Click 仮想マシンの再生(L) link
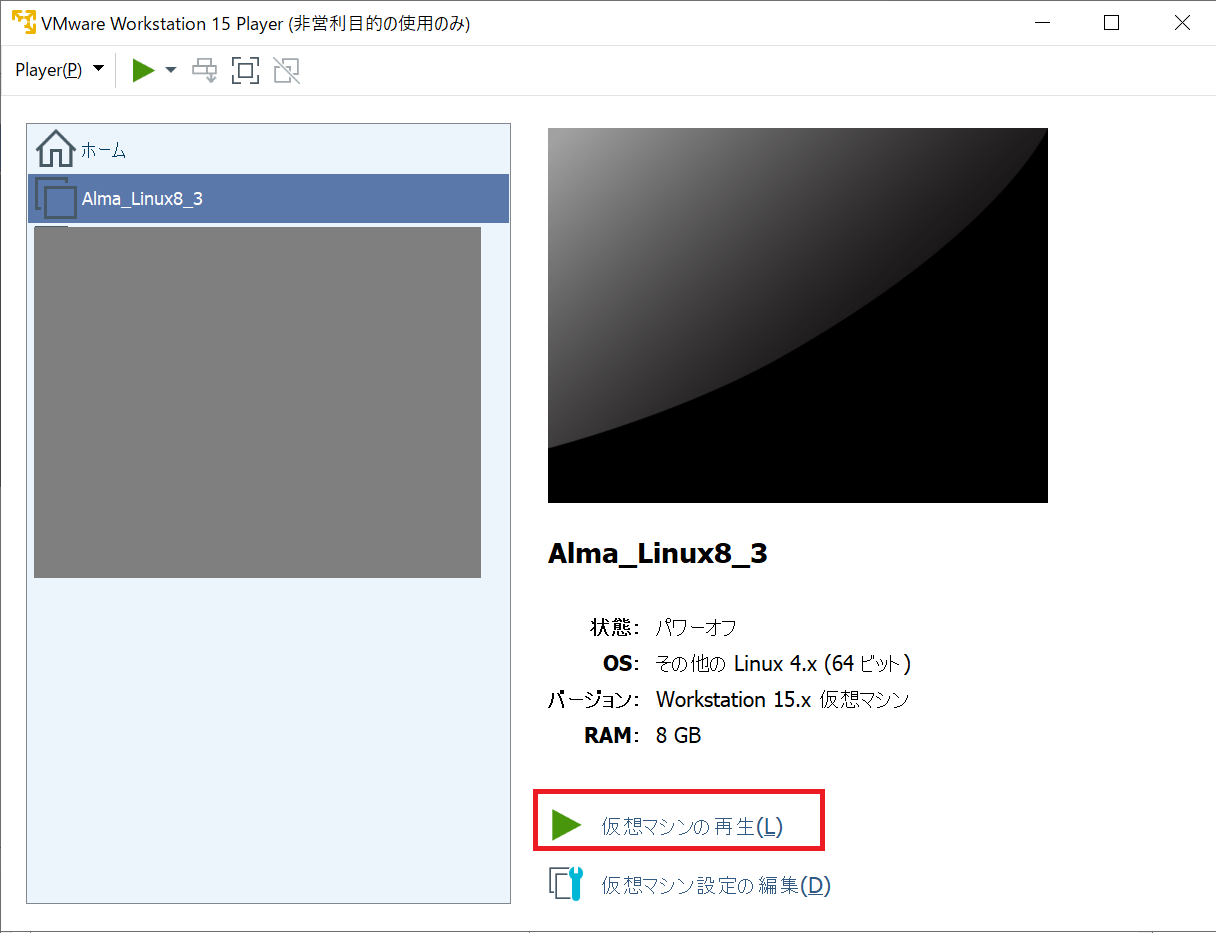1216x933 pixels. [x=692, y=826]
